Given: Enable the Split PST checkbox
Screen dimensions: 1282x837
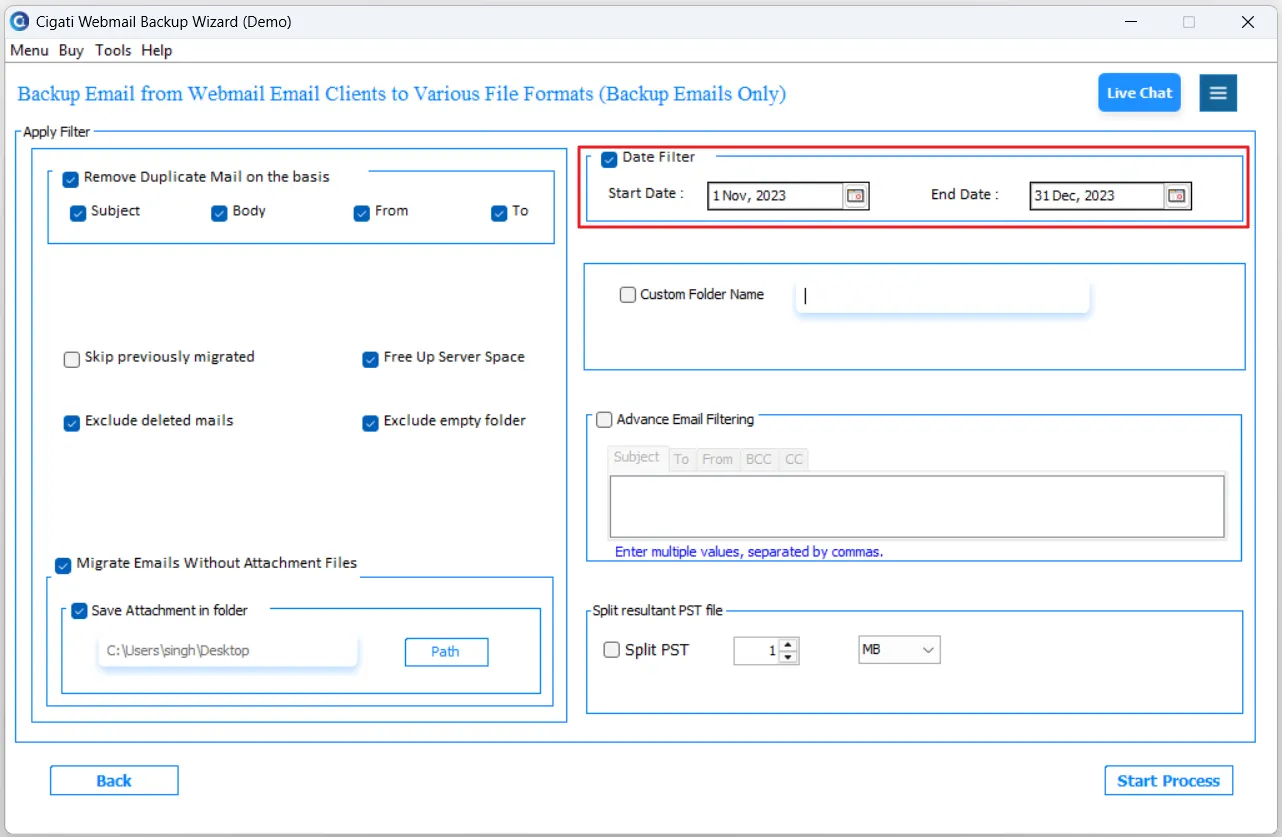Looking at the screenshot, I should click(612, 650).
